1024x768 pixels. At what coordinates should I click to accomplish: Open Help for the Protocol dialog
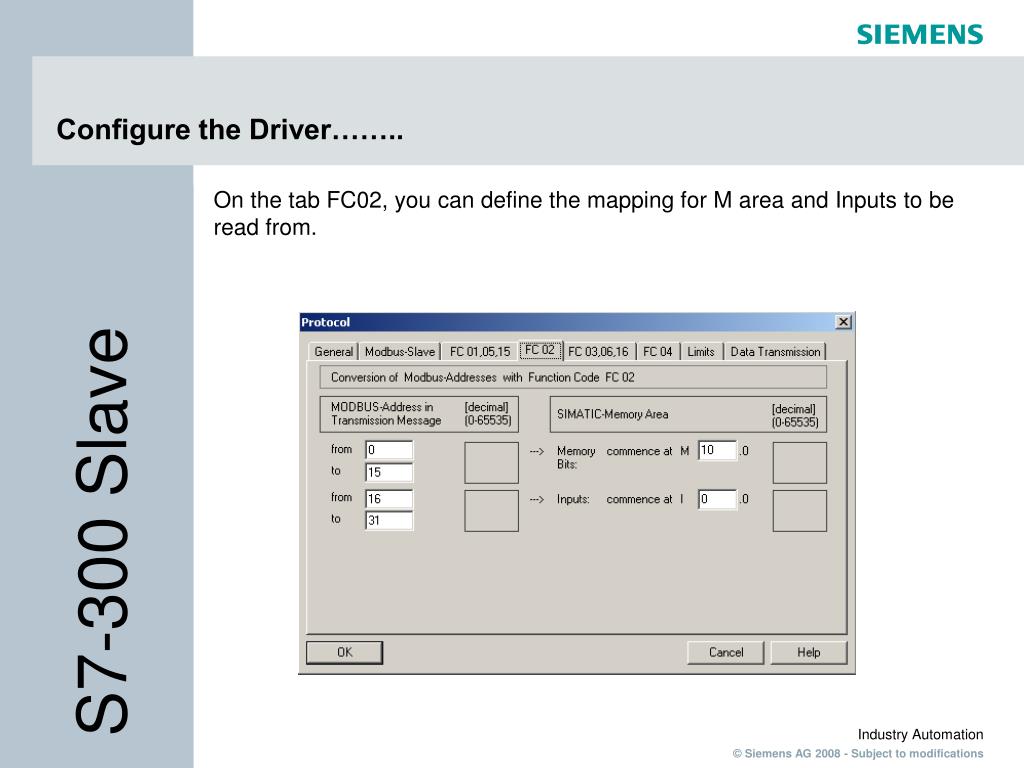pyautogui.click(x=808, y=652)
